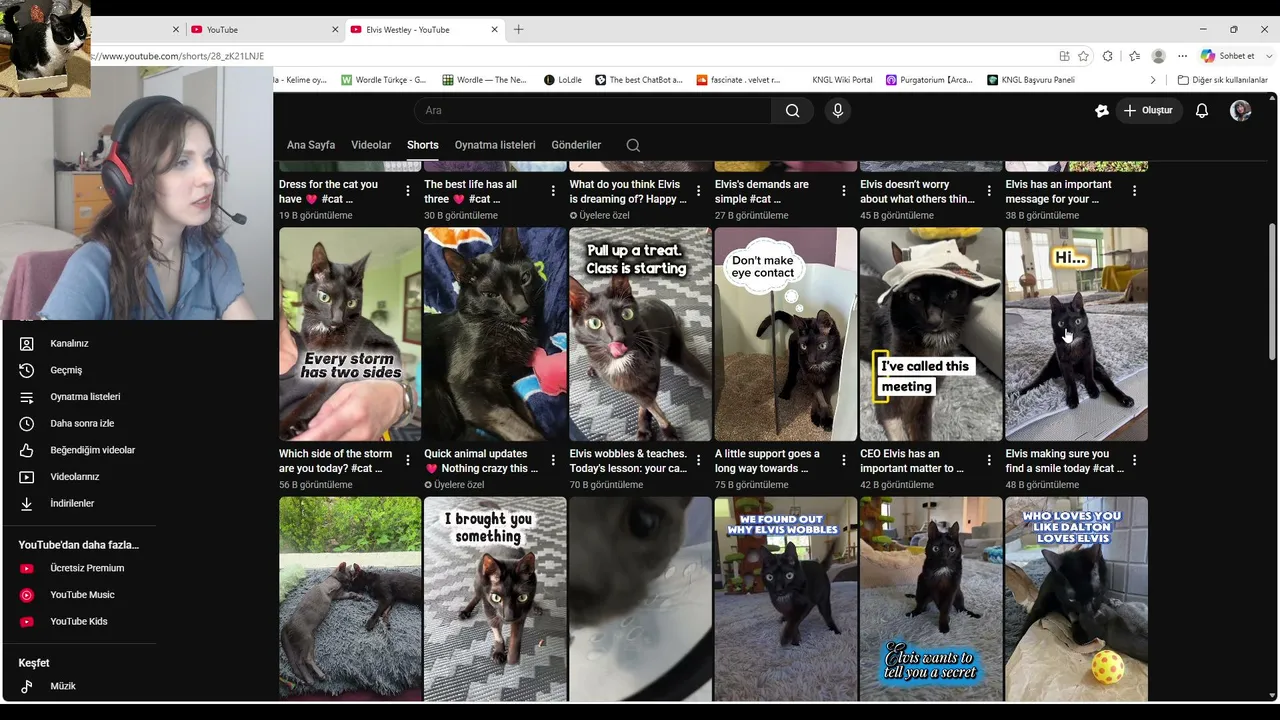This screenshot has height=720, width=1280.
Task: Play the 'Don't make eye contact' short
Action: [x=786, y=334]
